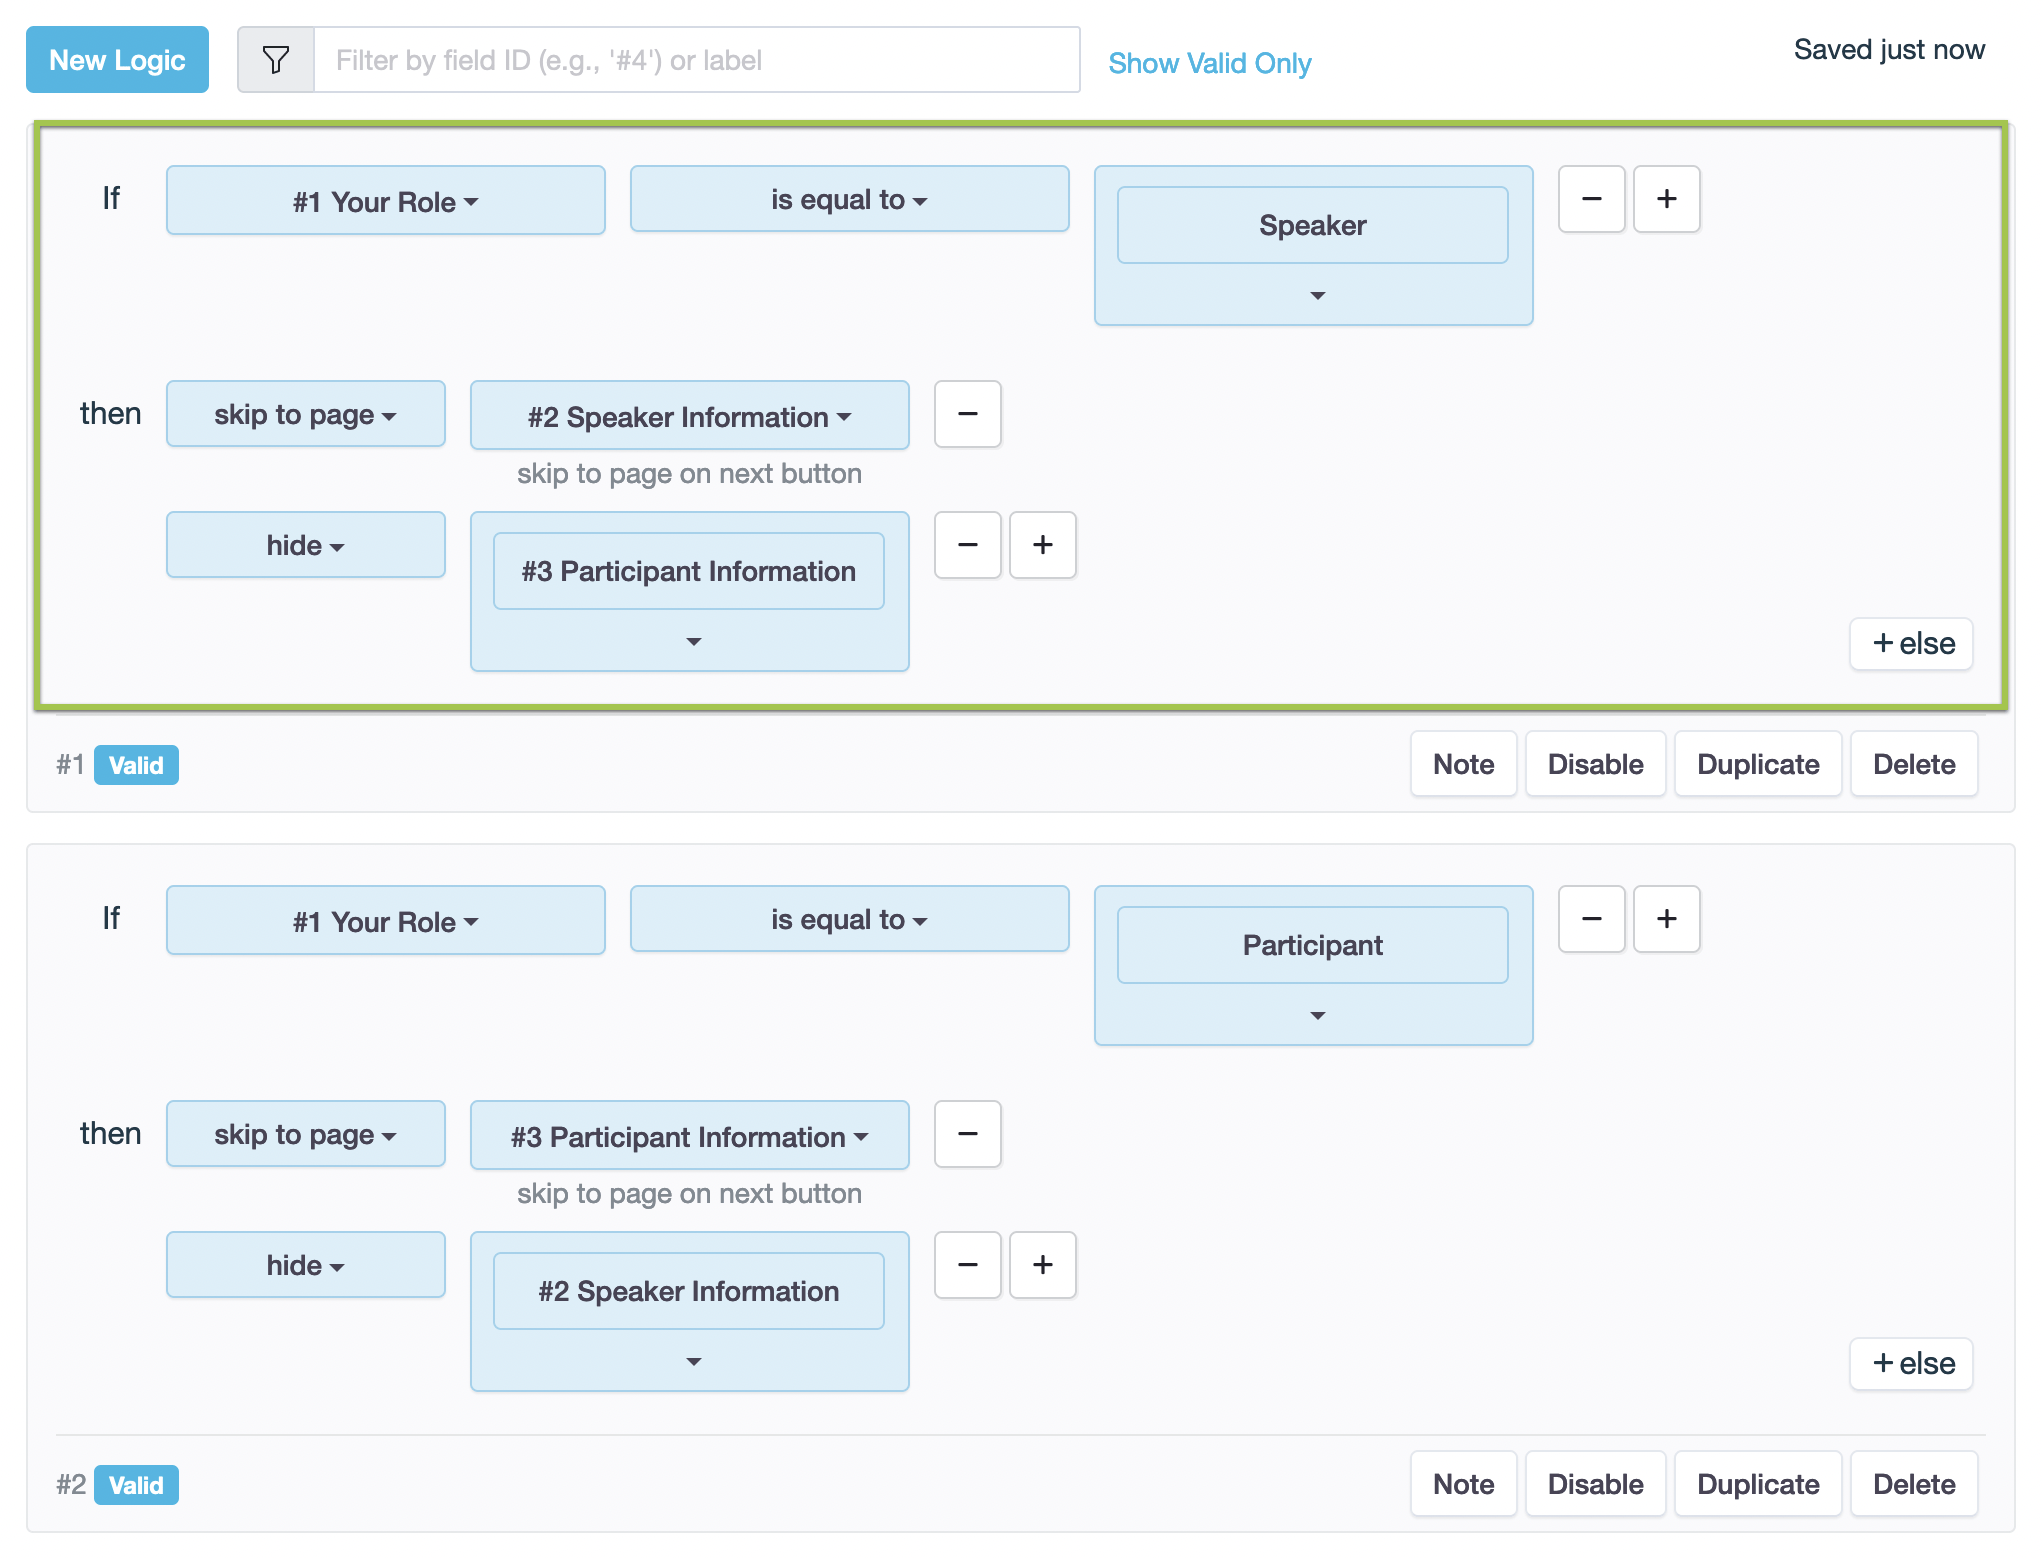Viewport: 2042px width, 1558px height.
Task: Open the Speaker value dropdown
Action: [1317, 295]
